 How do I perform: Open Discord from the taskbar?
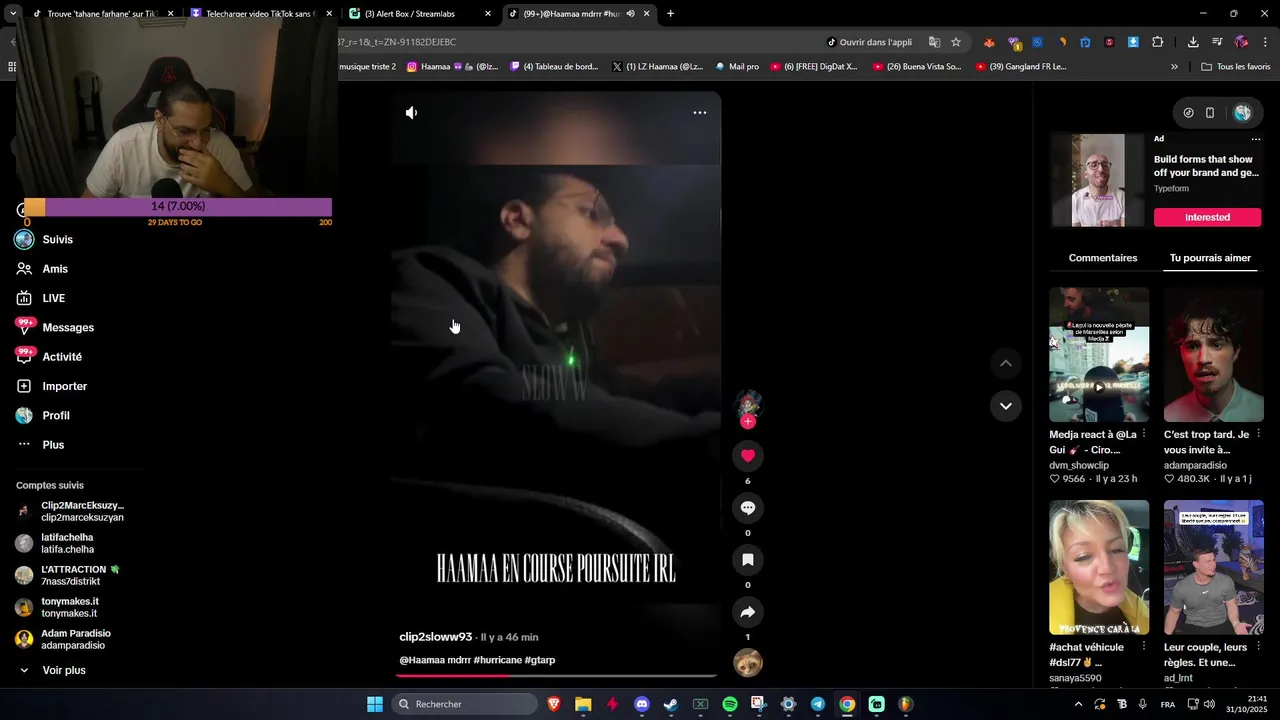pyautogui.click(x=642, y=704)
